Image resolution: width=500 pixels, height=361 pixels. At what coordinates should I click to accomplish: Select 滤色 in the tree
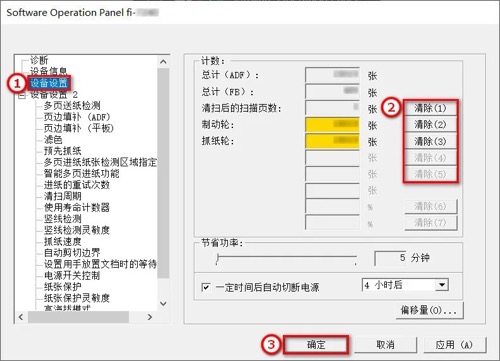tap(53, 139)
